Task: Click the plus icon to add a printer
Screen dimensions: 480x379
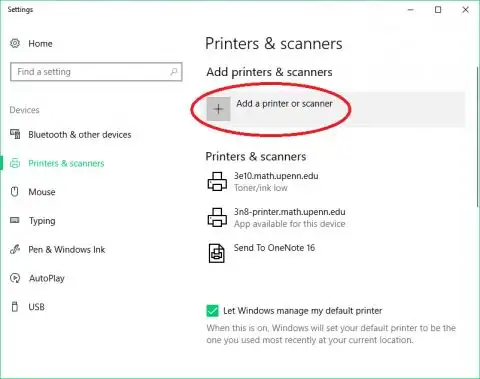Action: click(x=218, y=109)
